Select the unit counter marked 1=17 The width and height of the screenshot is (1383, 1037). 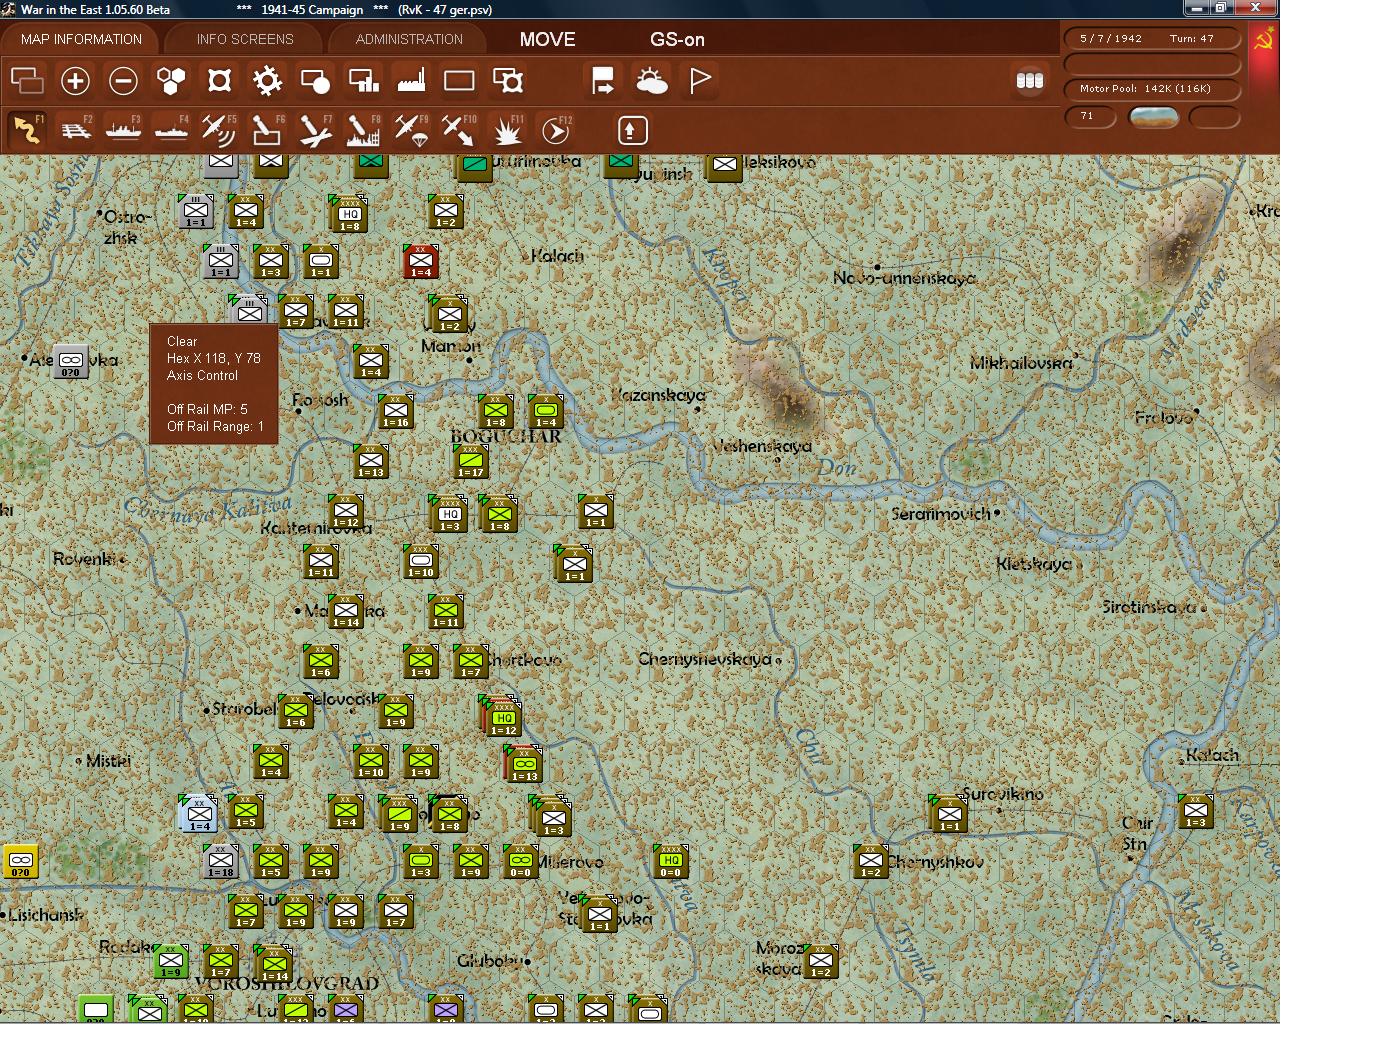pos(470,461)
